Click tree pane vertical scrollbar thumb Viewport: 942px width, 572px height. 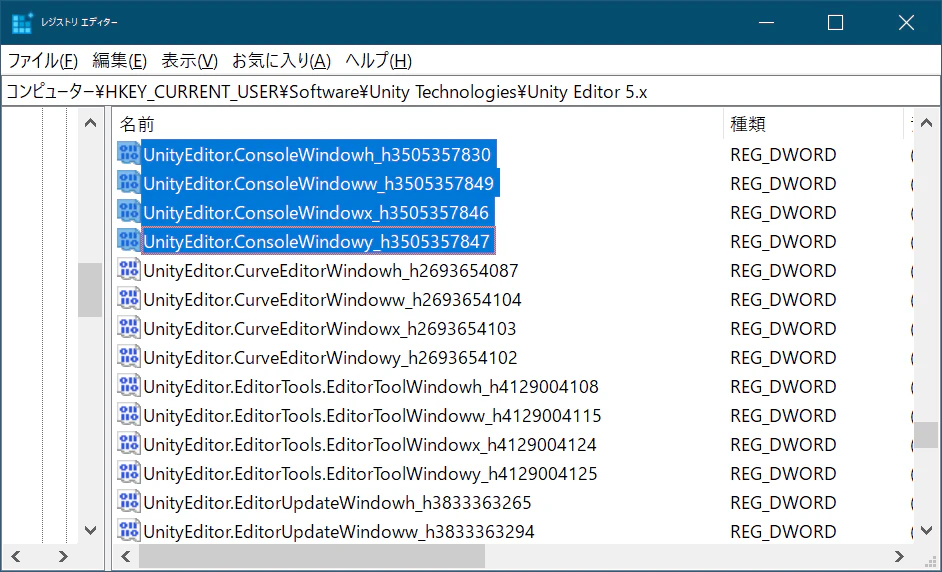pyautogui.click(x=90, y=290)
